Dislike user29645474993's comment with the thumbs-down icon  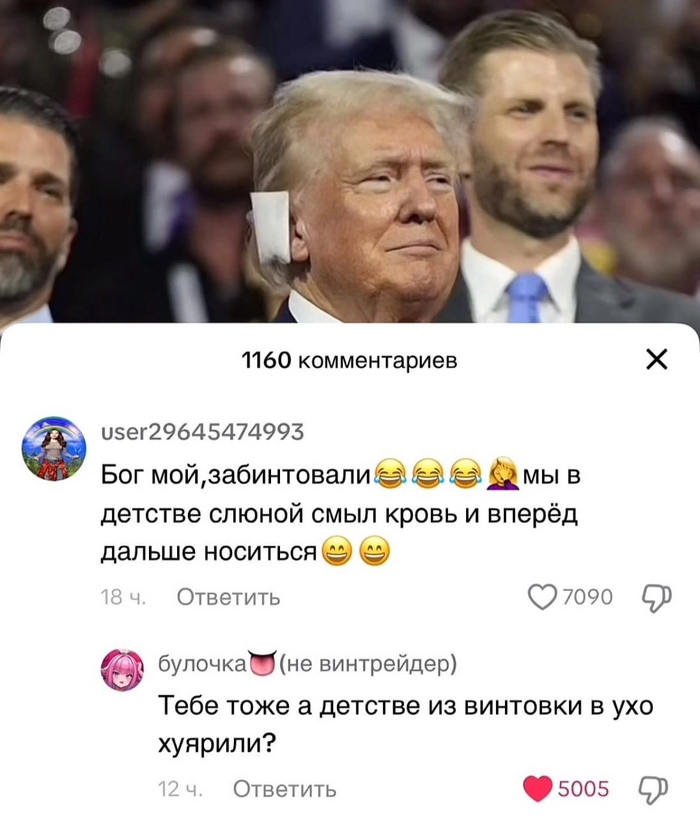[656, 598]
